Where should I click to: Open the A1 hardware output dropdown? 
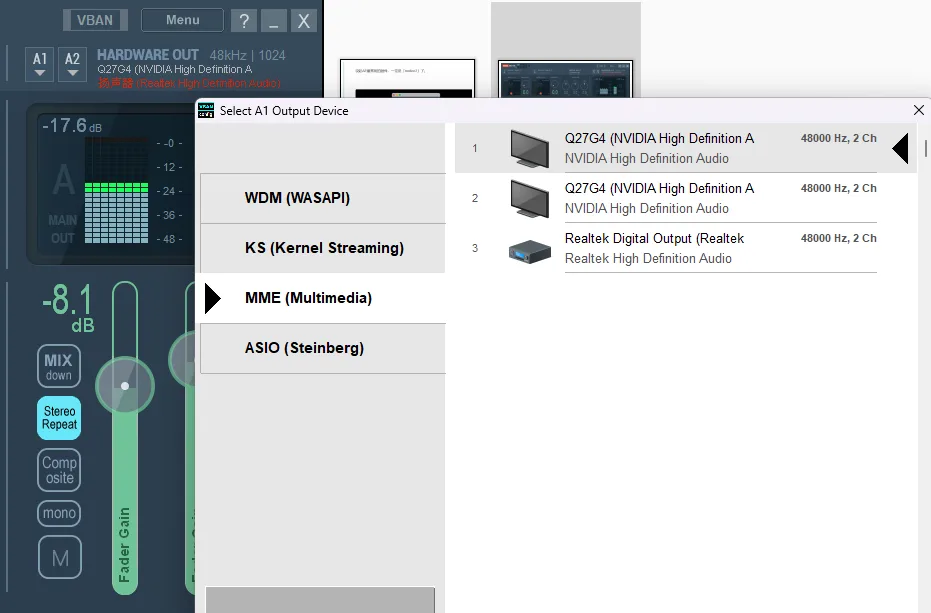pyautogui.click(x=40, y=64)
